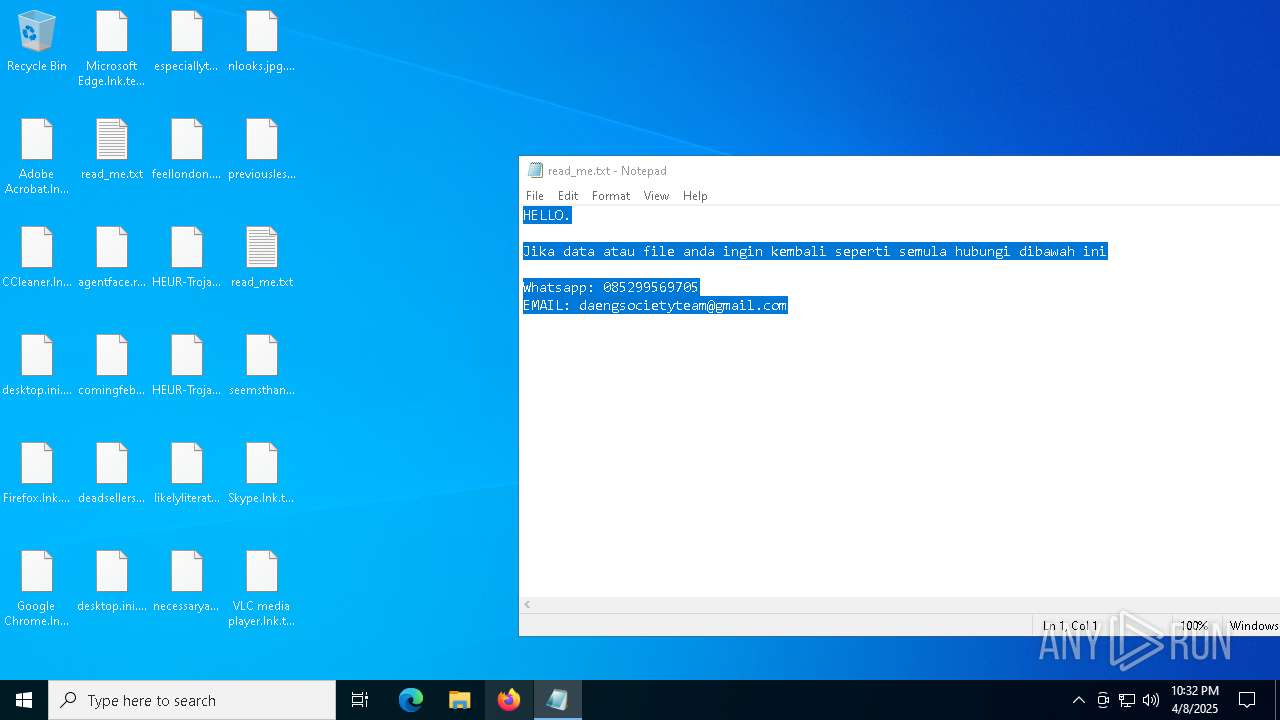Screen dimensions: 1280x720
Task: Click the 'HELLO.' line in Notepad
Action: point(547,215)
